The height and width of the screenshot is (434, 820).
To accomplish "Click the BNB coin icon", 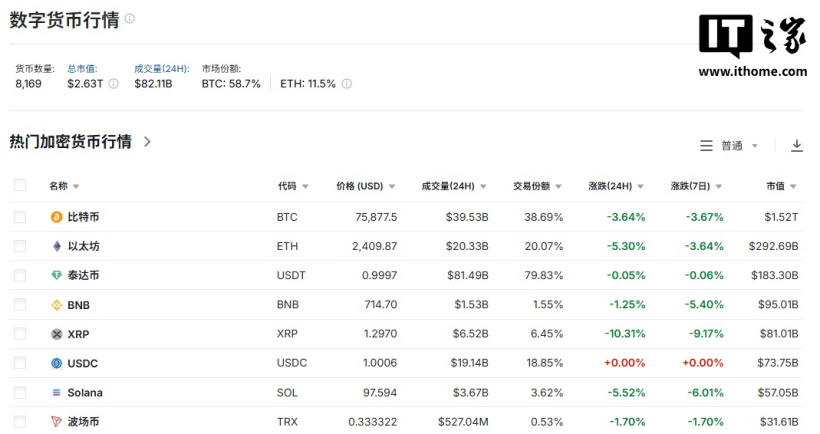I will (x=56, y=305).
